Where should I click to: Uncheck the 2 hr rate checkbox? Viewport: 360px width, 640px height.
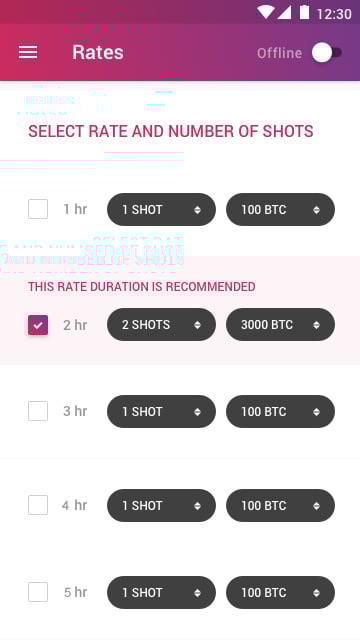pyautogui.click(x=38, y=325)
